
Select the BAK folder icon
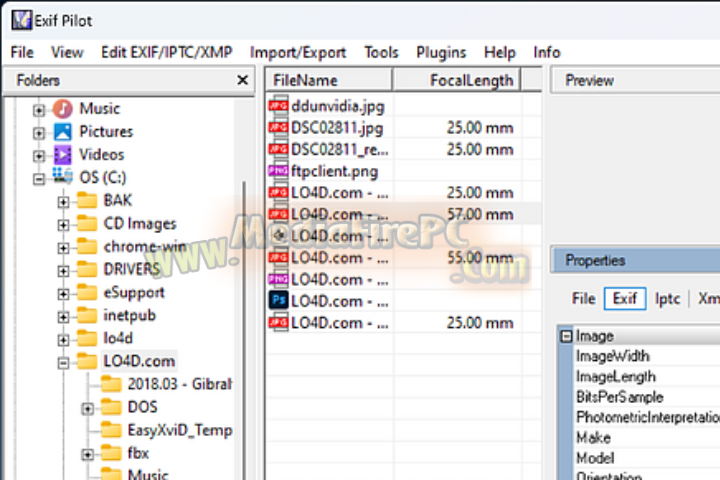[87, 200]
